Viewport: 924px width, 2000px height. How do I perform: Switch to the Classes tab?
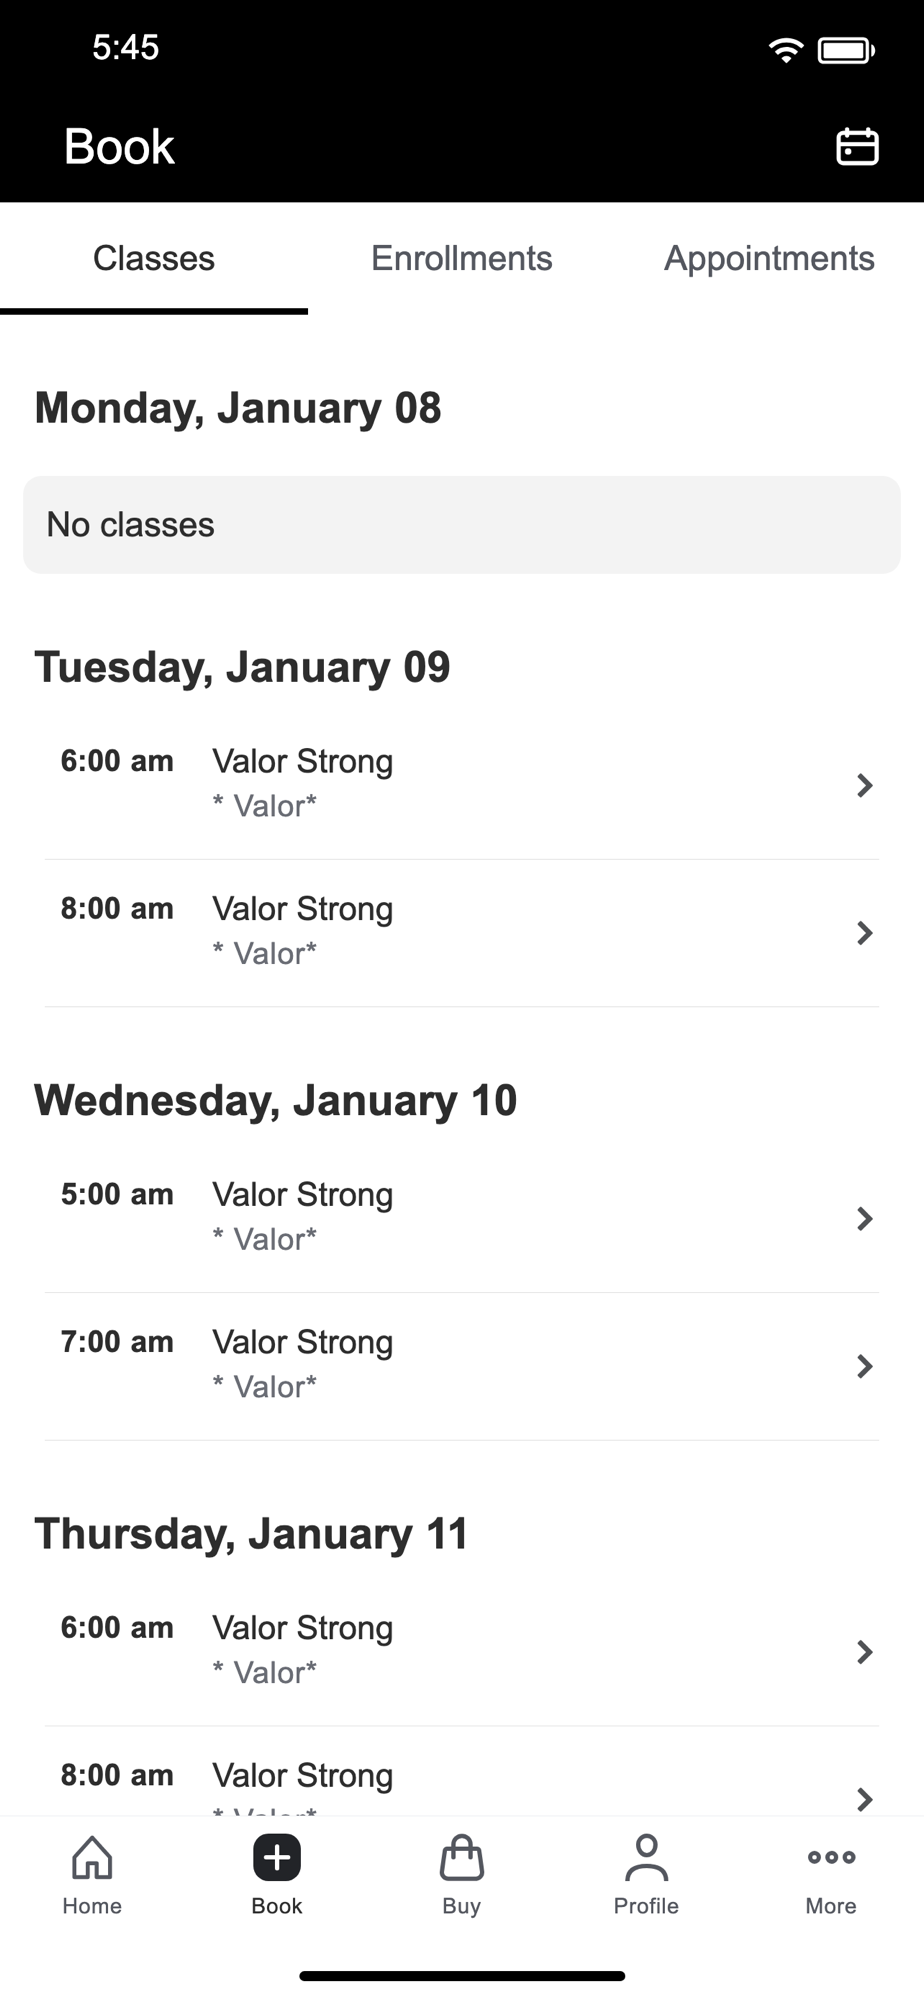tap(154, 259)
